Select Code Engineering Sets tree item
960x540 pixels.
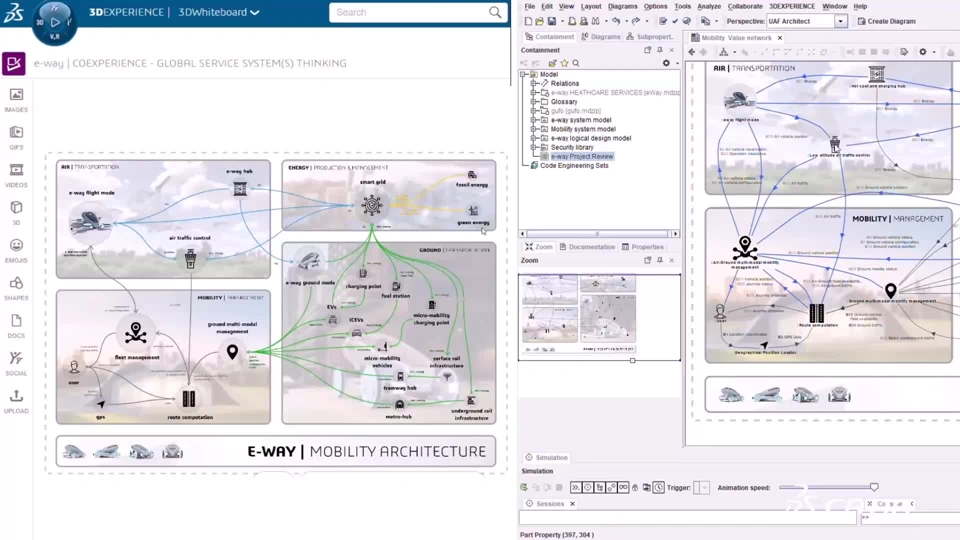click(x=574, y=165)
